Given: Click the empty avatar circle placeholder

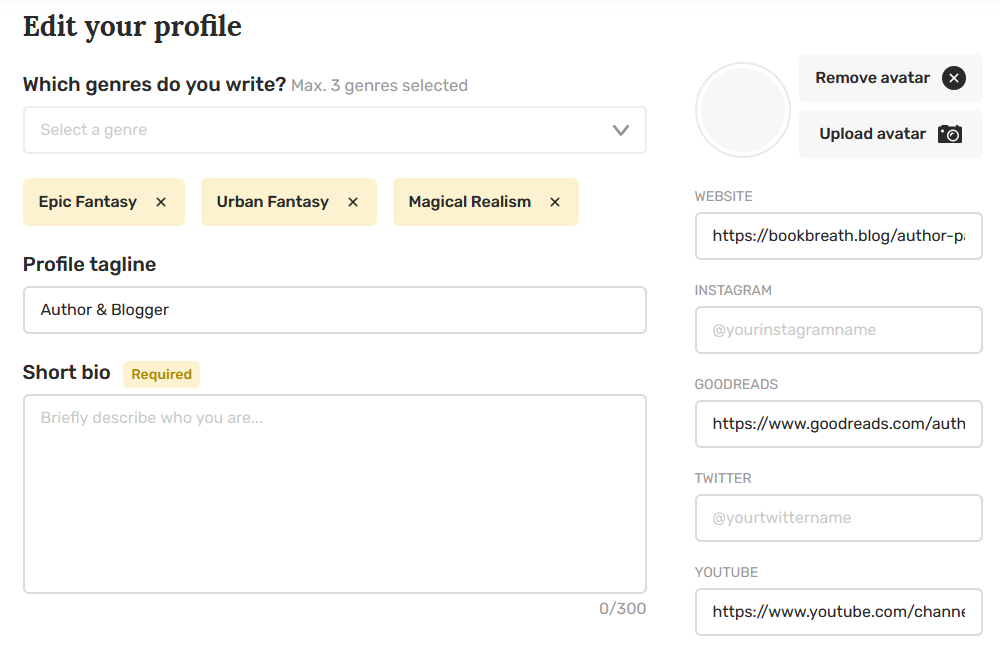Looking at the screenshot, I should [743, 110].
